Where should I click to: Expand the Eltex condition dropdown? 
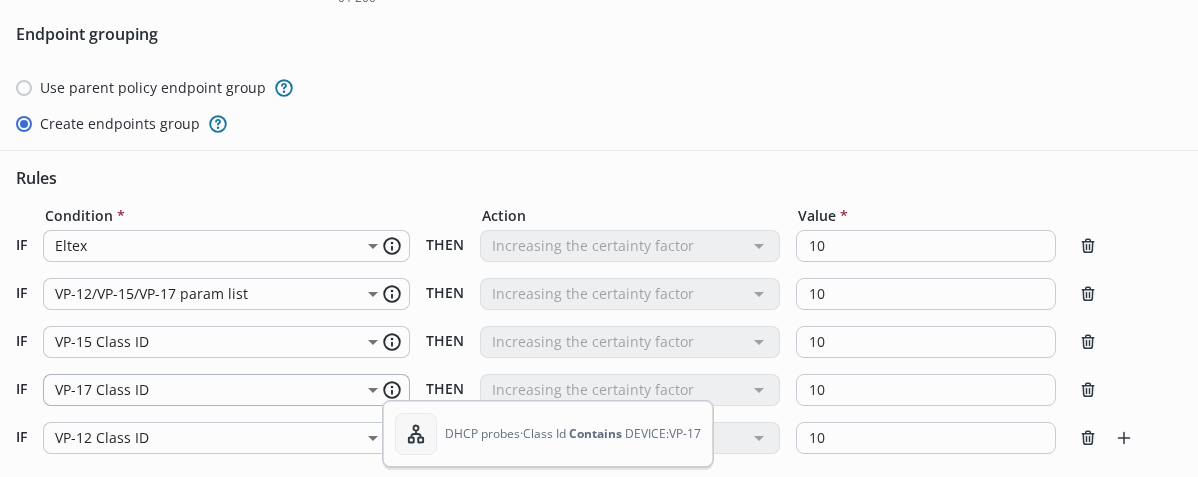point(372,246)
